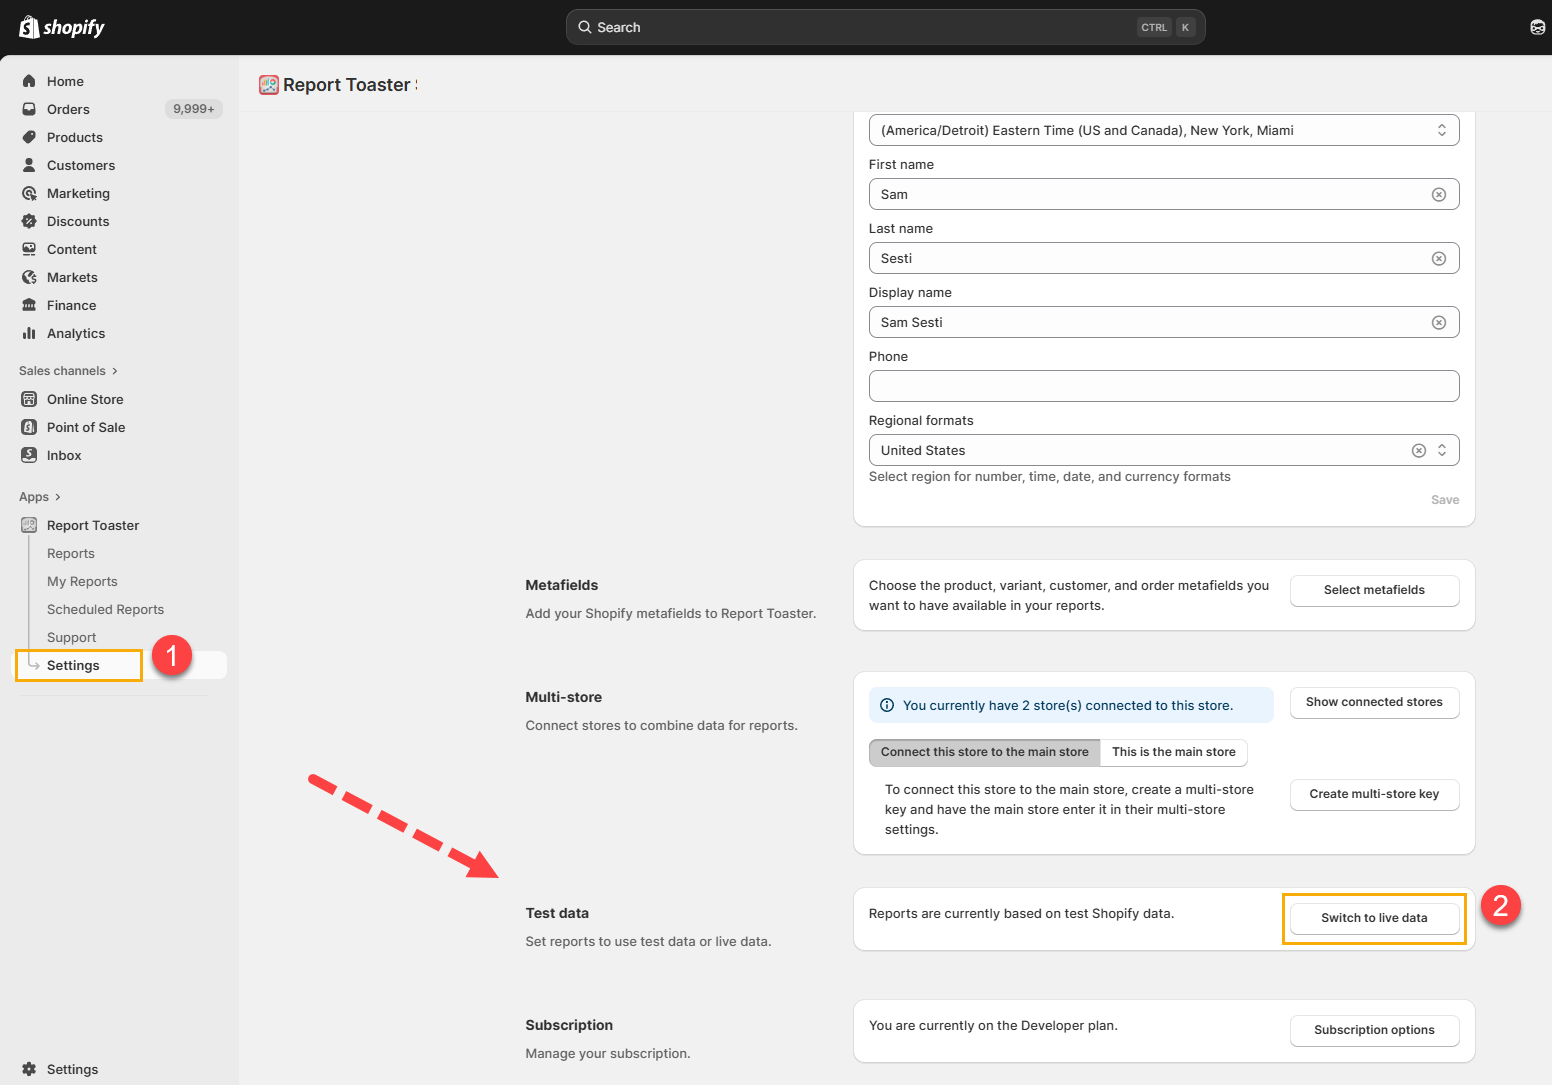Viewport: 1552px width, 1085px height.
Task: Open the Inbox icon in sidebar
Action: click(x=29, y=455)
